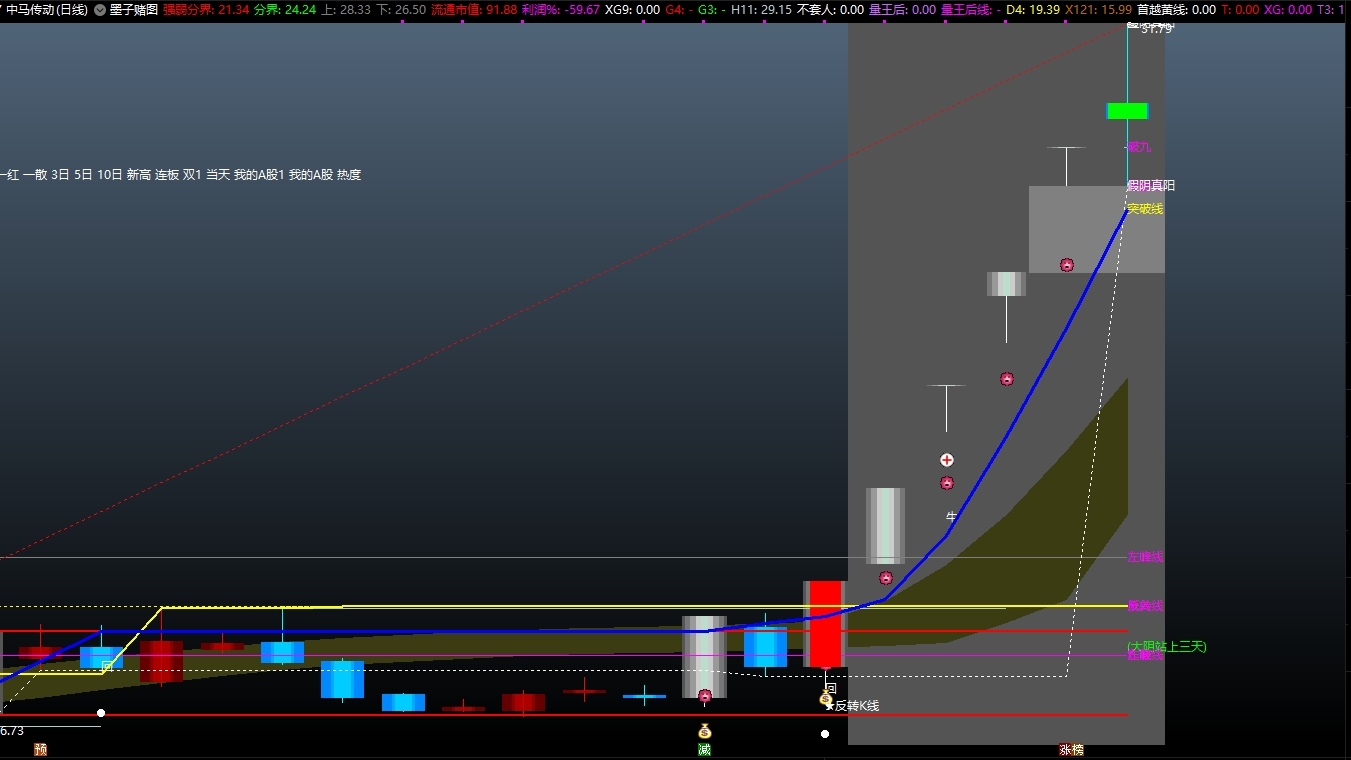Switch to the 10日 tab

coord(110,175)
